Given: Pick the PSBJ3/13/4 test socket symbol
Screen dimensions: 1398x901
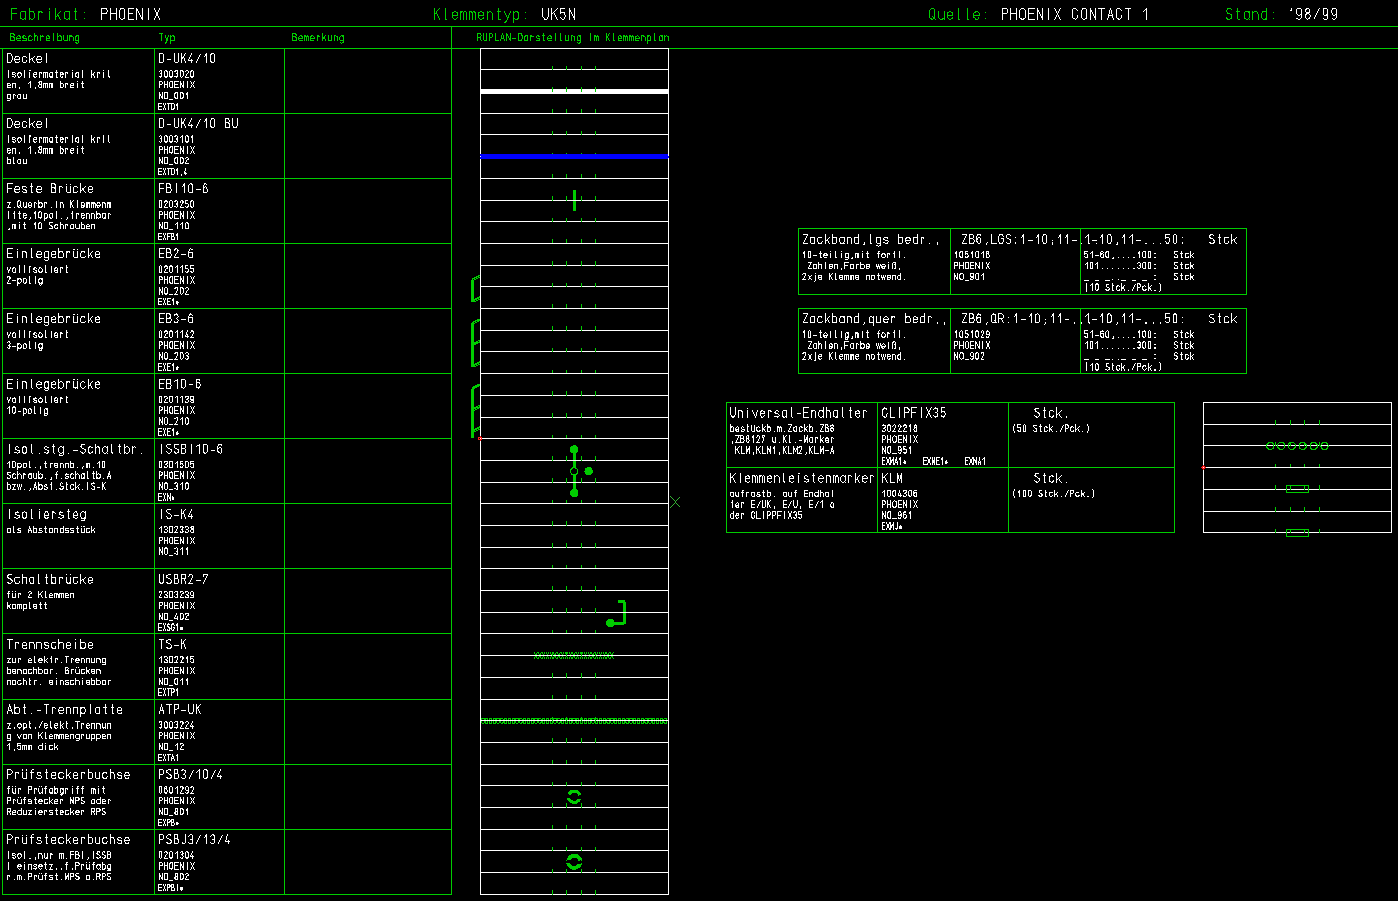Looking at the screenshot, I should [x=574, y=862].
